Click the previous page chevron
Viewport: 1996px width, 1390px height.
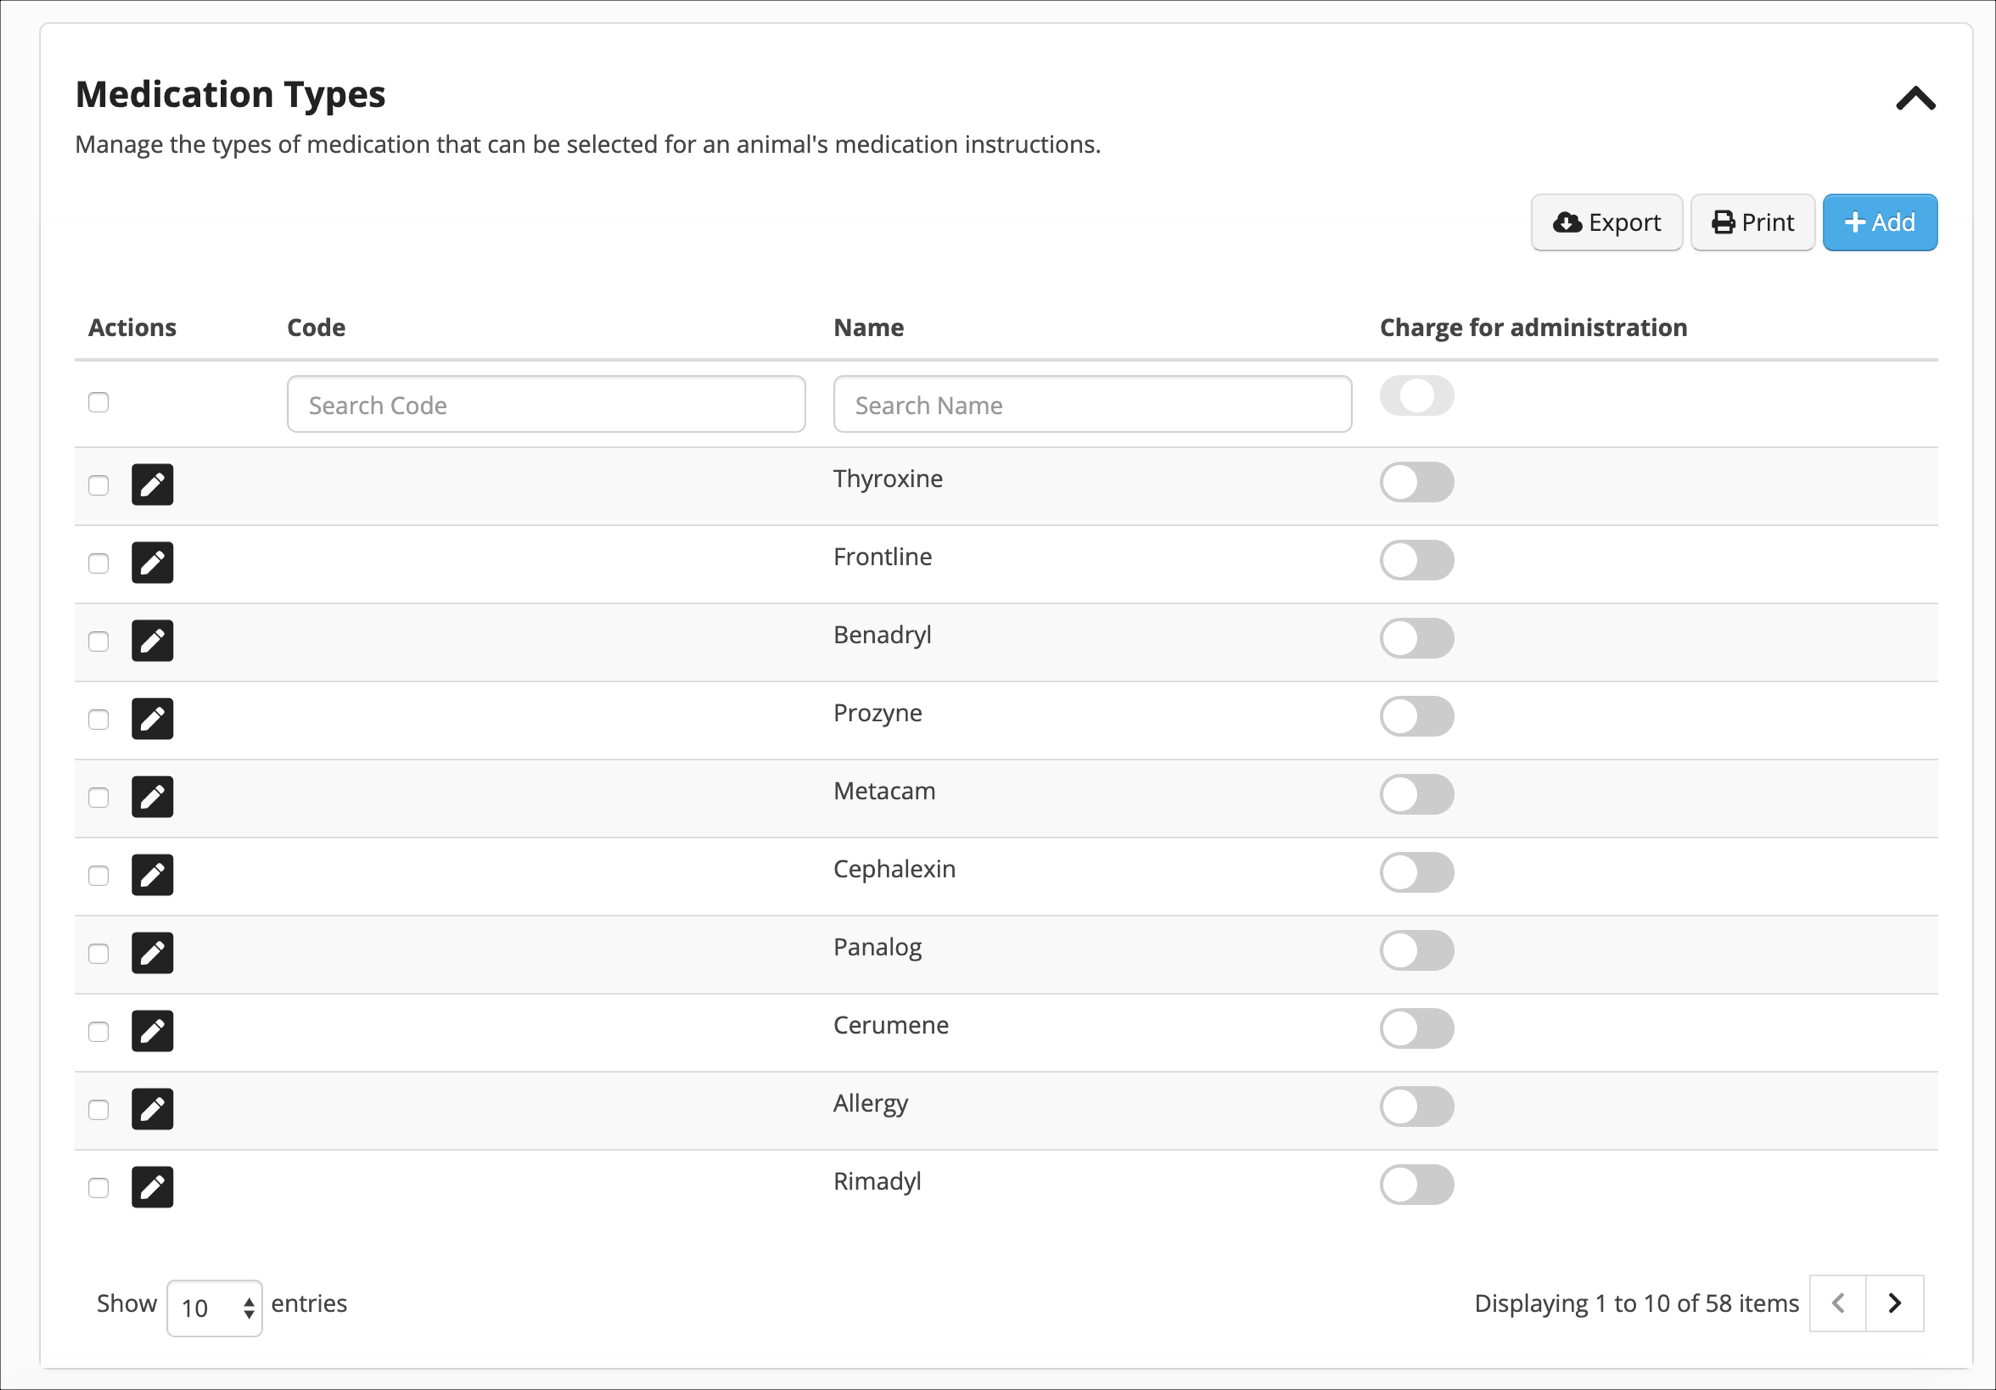click(1837, 1304)
